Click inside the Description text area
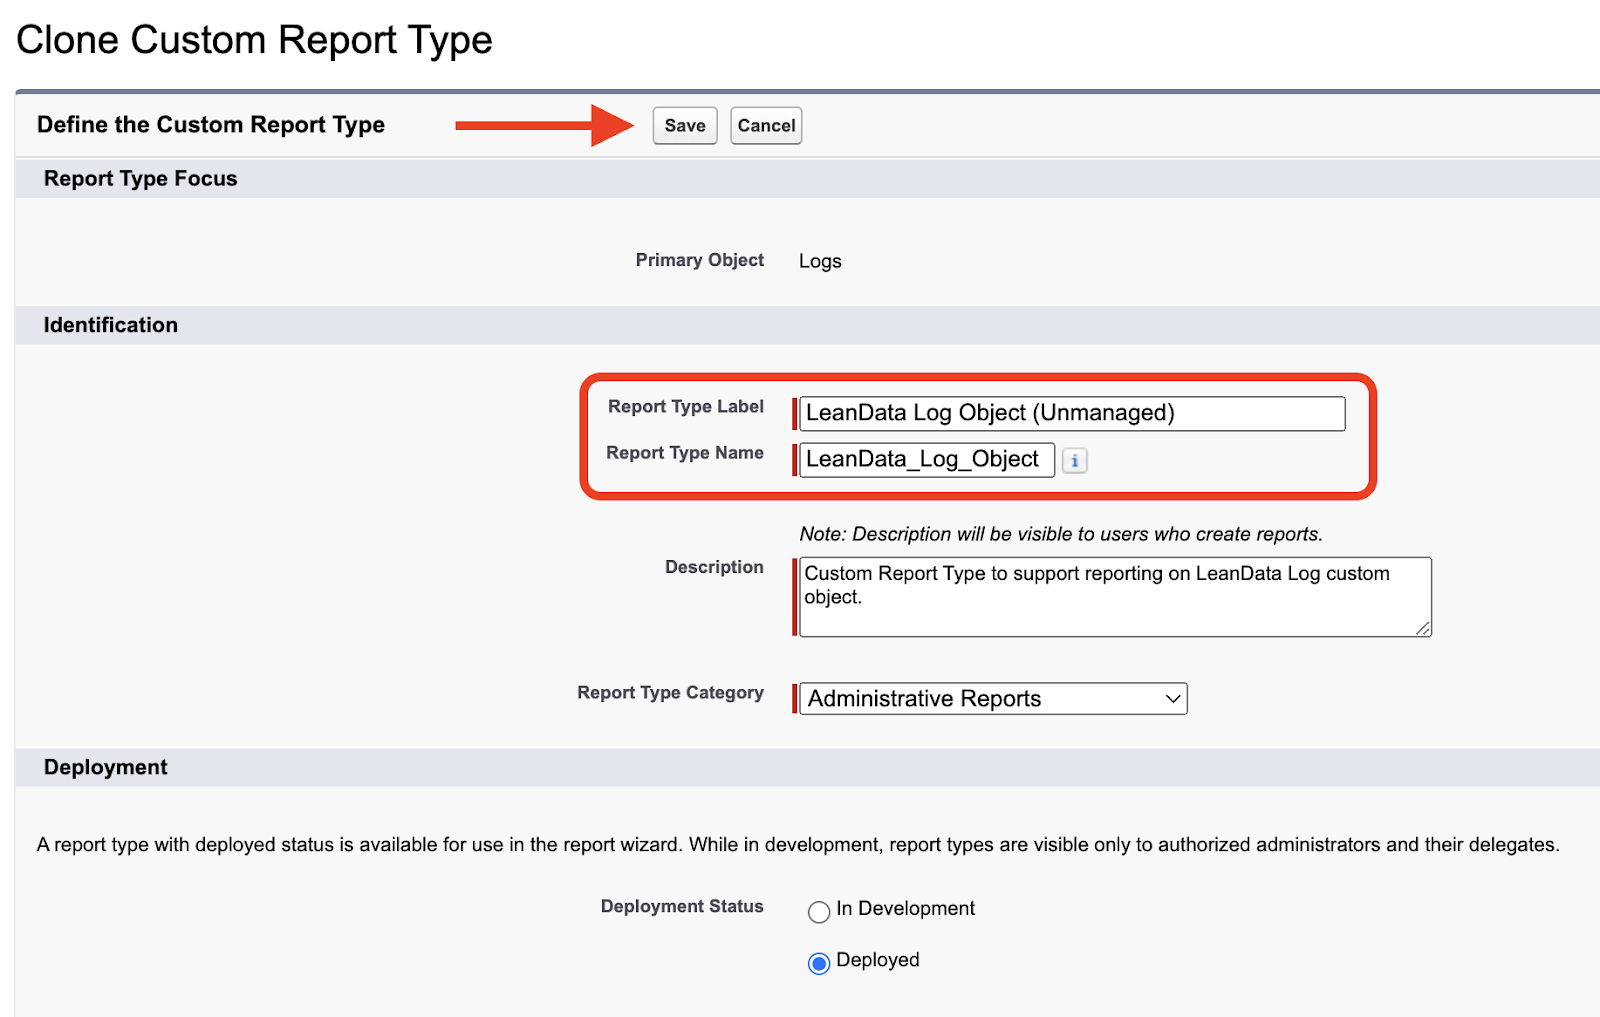The width and height of the screenshot is (1600, 1017). coord(1115,597)
